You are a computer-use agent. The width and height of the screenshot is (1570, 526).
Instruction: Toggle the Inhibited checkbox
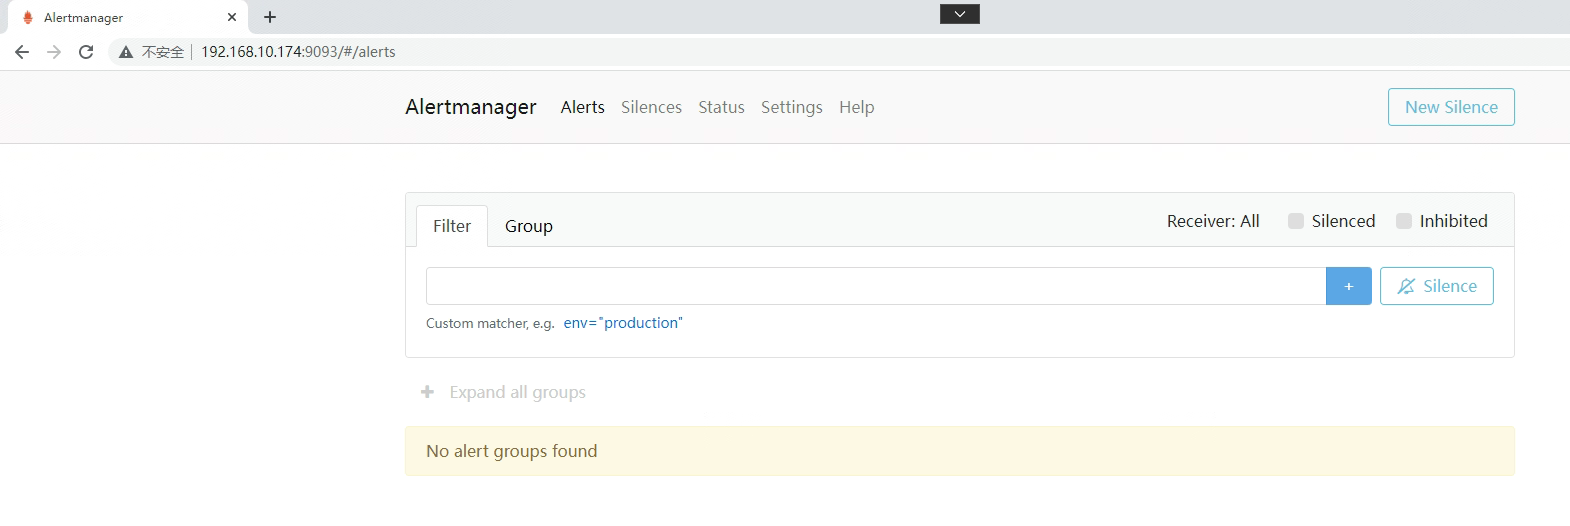pyautogui.click(x=1404, y=221)
